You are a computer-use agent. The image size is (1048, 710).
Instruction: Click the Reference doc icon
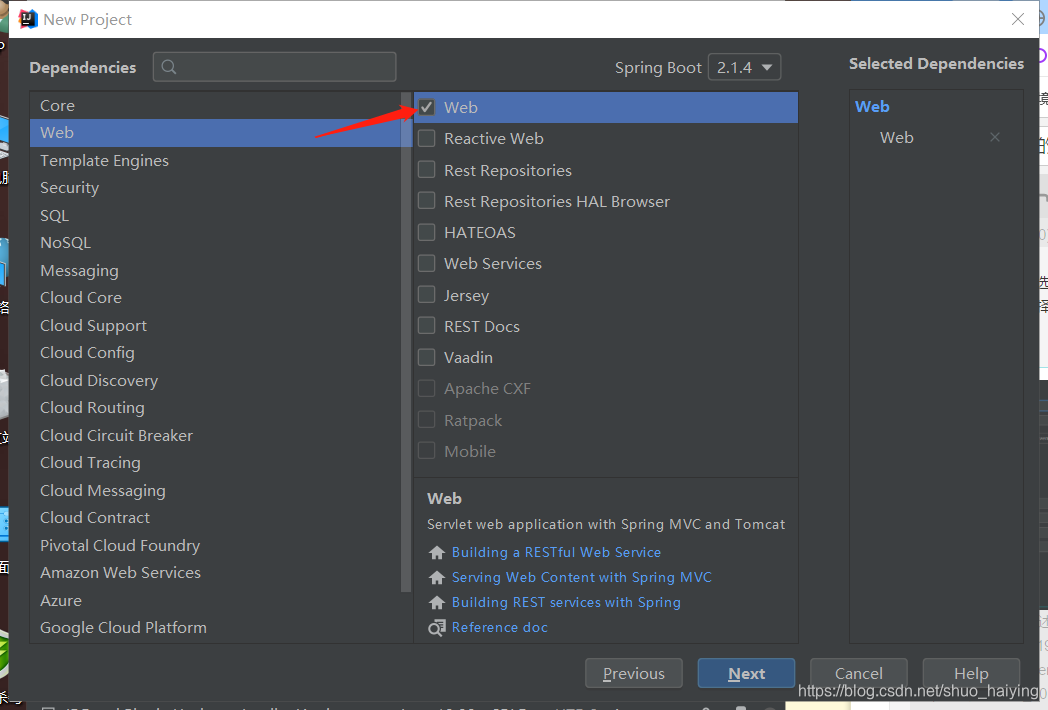click(x=436, y=628)
